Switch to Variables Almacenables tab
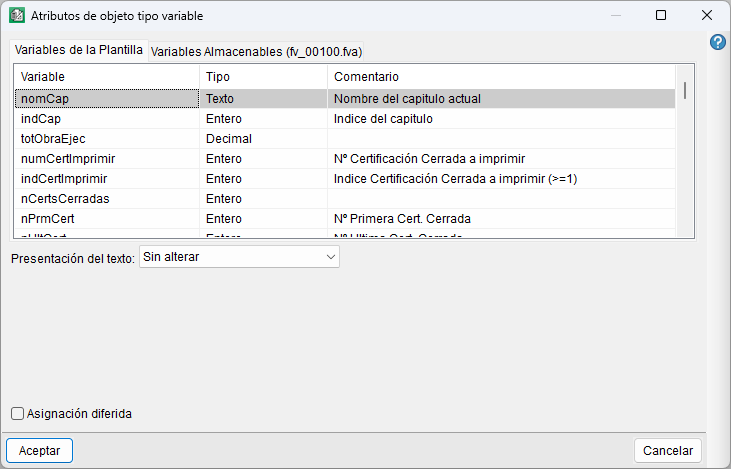The width and height of the screenshot is (731, 469). (256, 51)
